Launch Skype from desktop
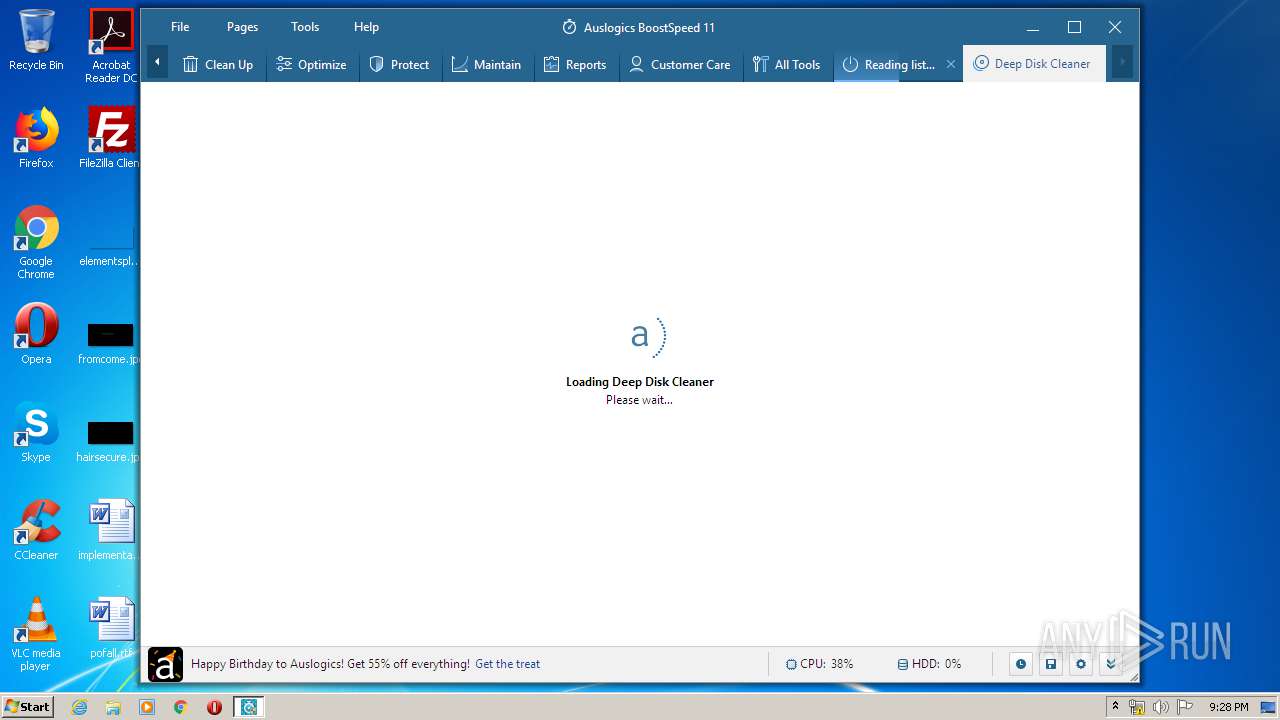Viewport: 1280px width, 720px height. 36,433
